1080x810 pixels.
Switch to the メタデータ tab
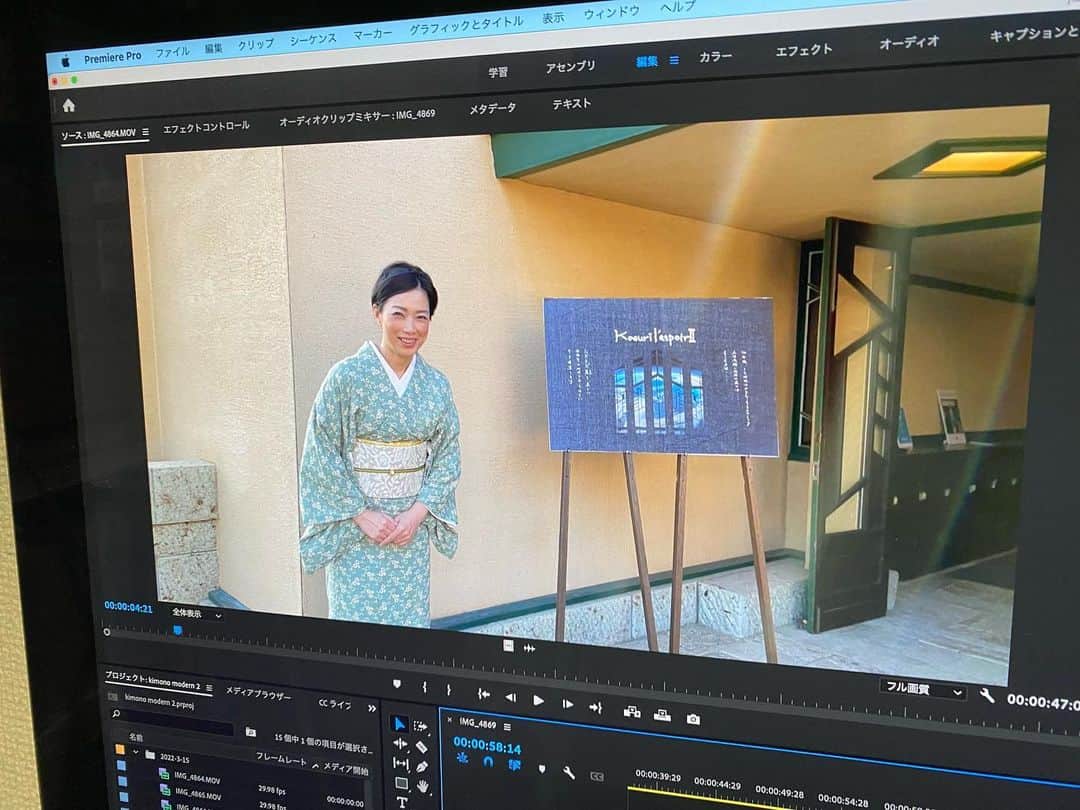pyautogui.click(x=492, y=108)
